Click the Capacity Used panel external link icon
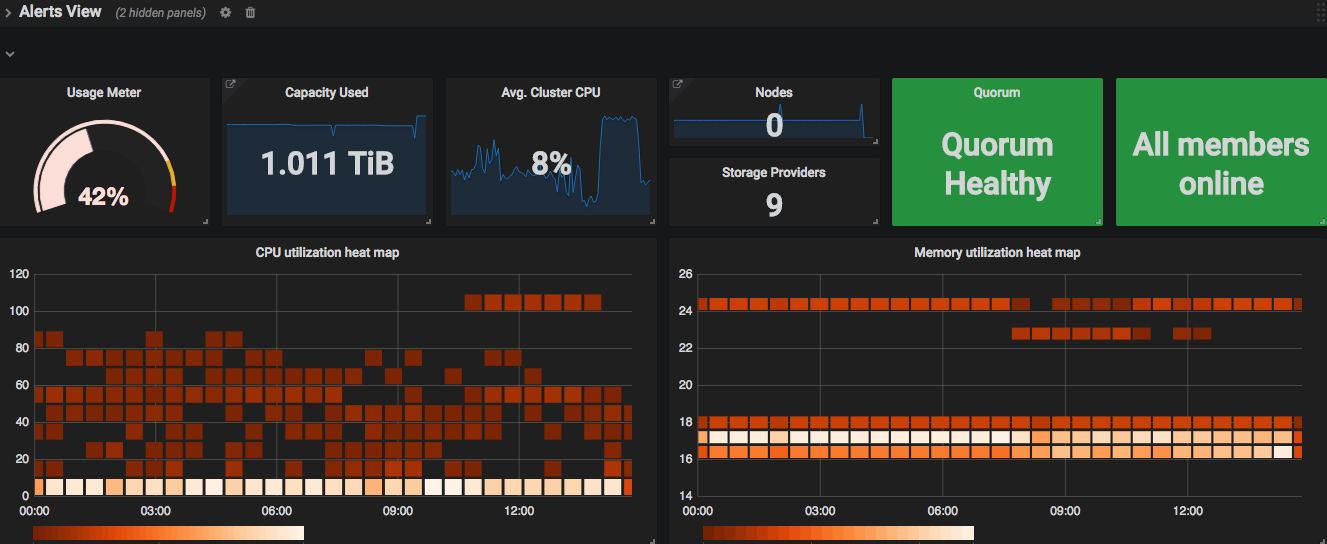This screenshot has width=1327, height=544. [x=231, y=85]
